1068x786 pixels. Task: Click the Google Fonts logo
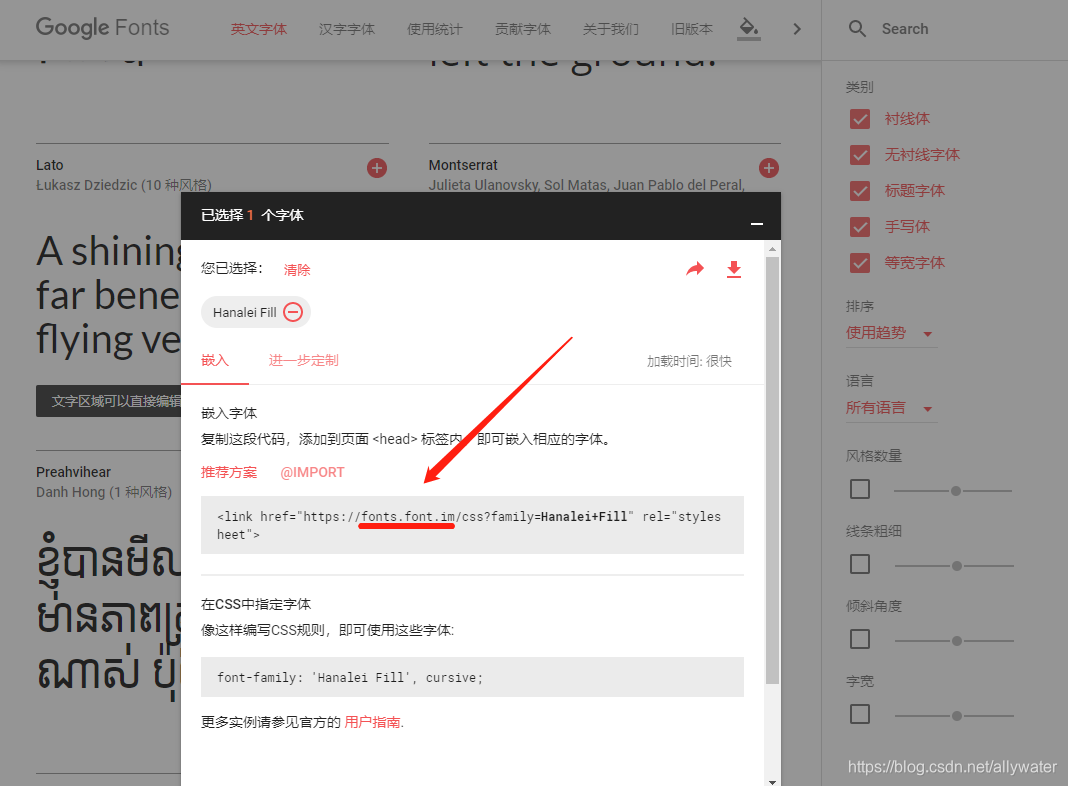(x=102, y=28)
